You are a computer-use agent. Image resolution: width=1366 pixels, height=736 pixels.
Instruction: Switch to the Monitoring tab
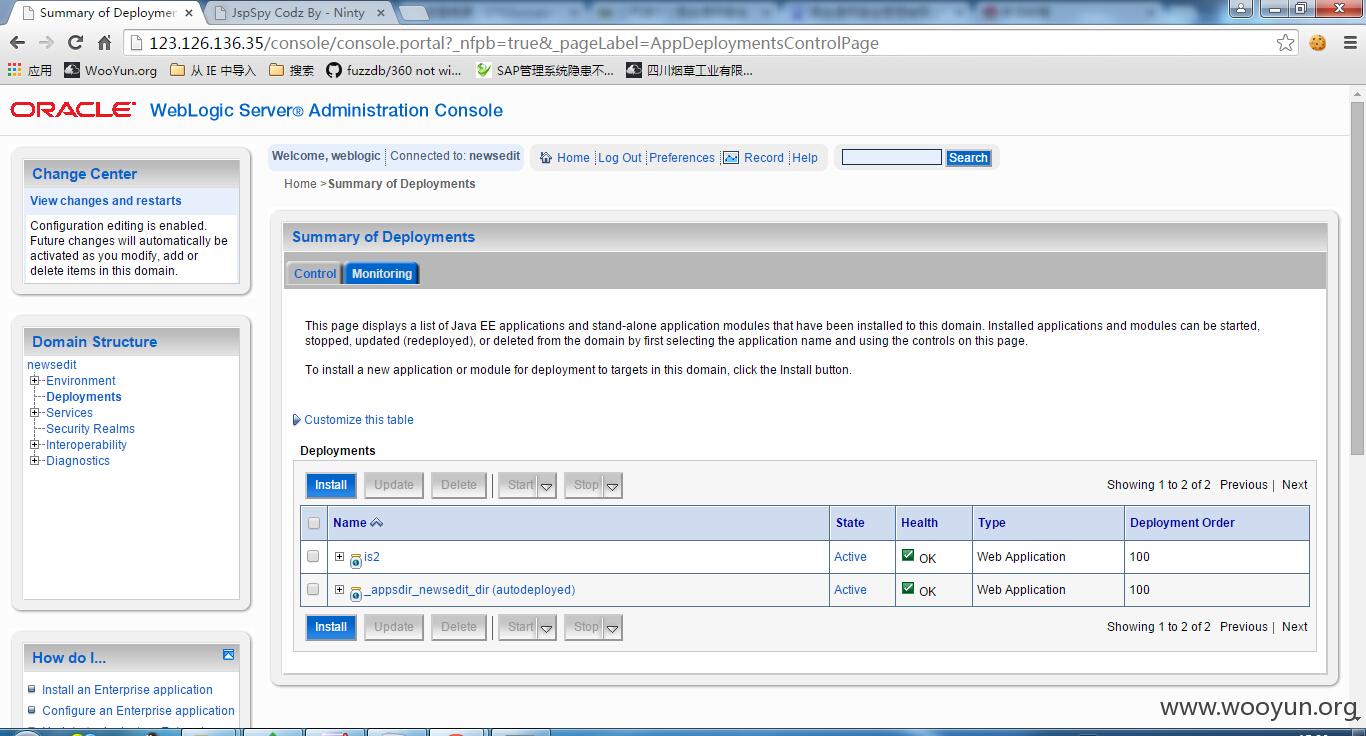382,273
